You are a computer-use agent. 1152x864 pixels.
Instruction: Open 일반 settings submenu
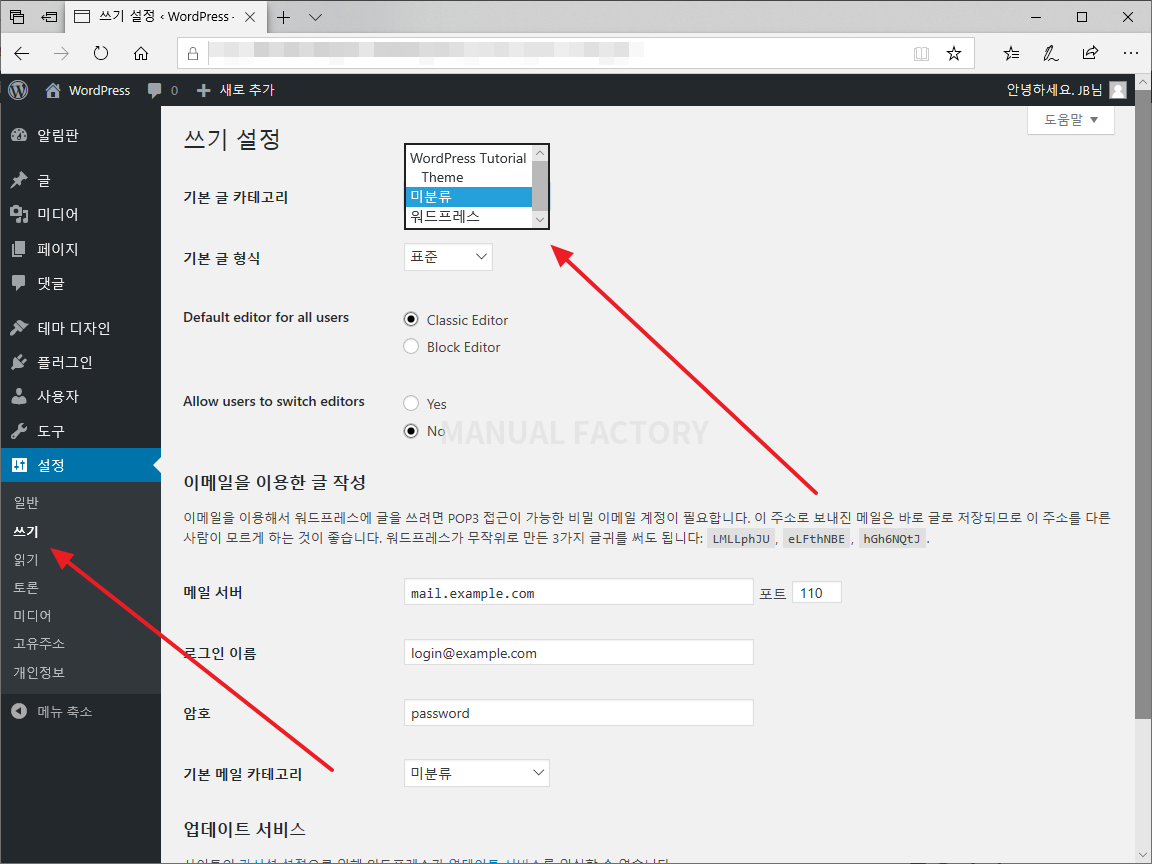coord(26,503)
